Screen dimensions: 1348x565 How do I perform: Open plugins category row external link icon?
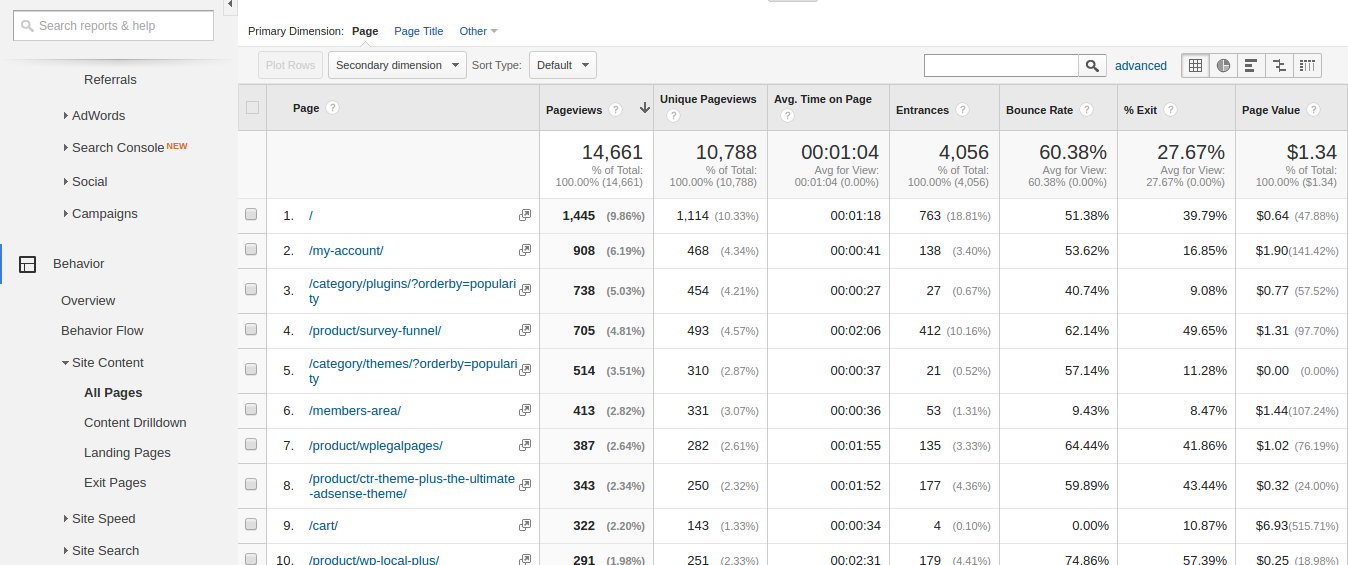tap(525, 290)
